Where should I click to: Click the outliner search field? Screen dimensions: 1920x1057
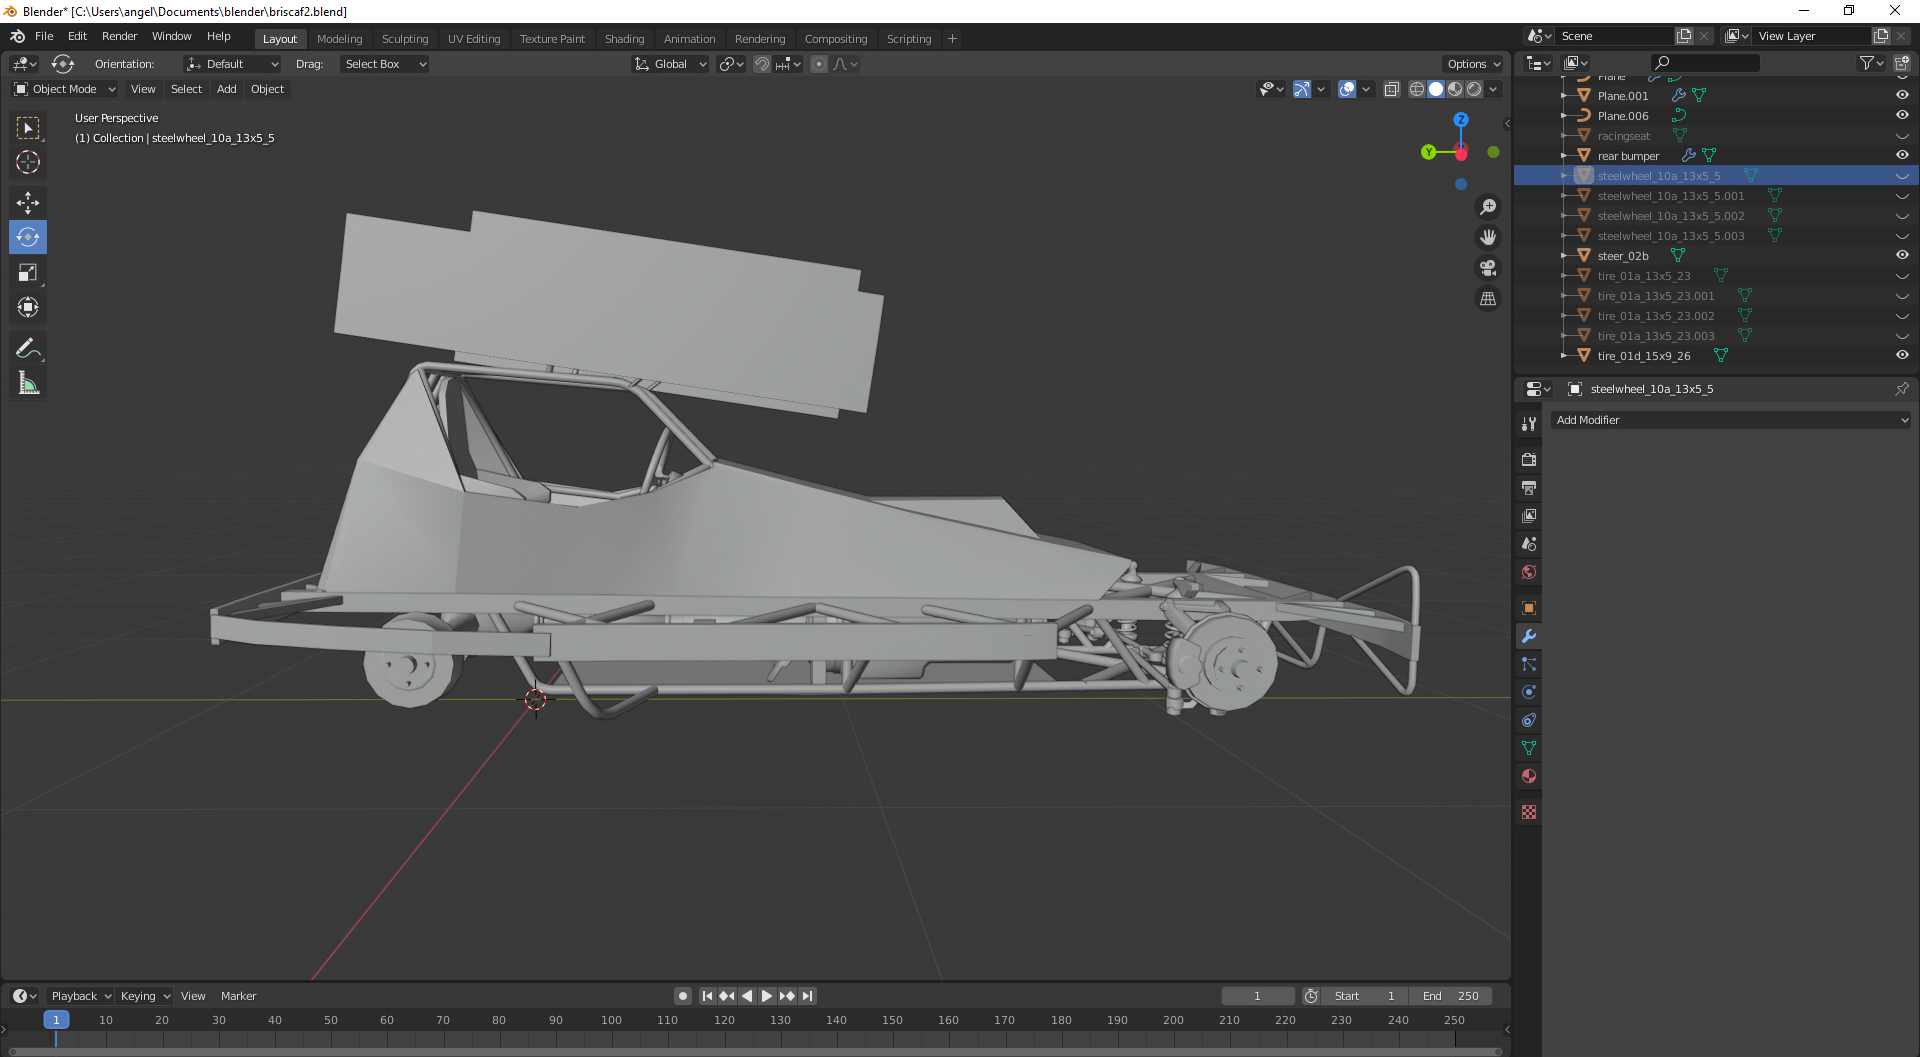(1704, 63)
